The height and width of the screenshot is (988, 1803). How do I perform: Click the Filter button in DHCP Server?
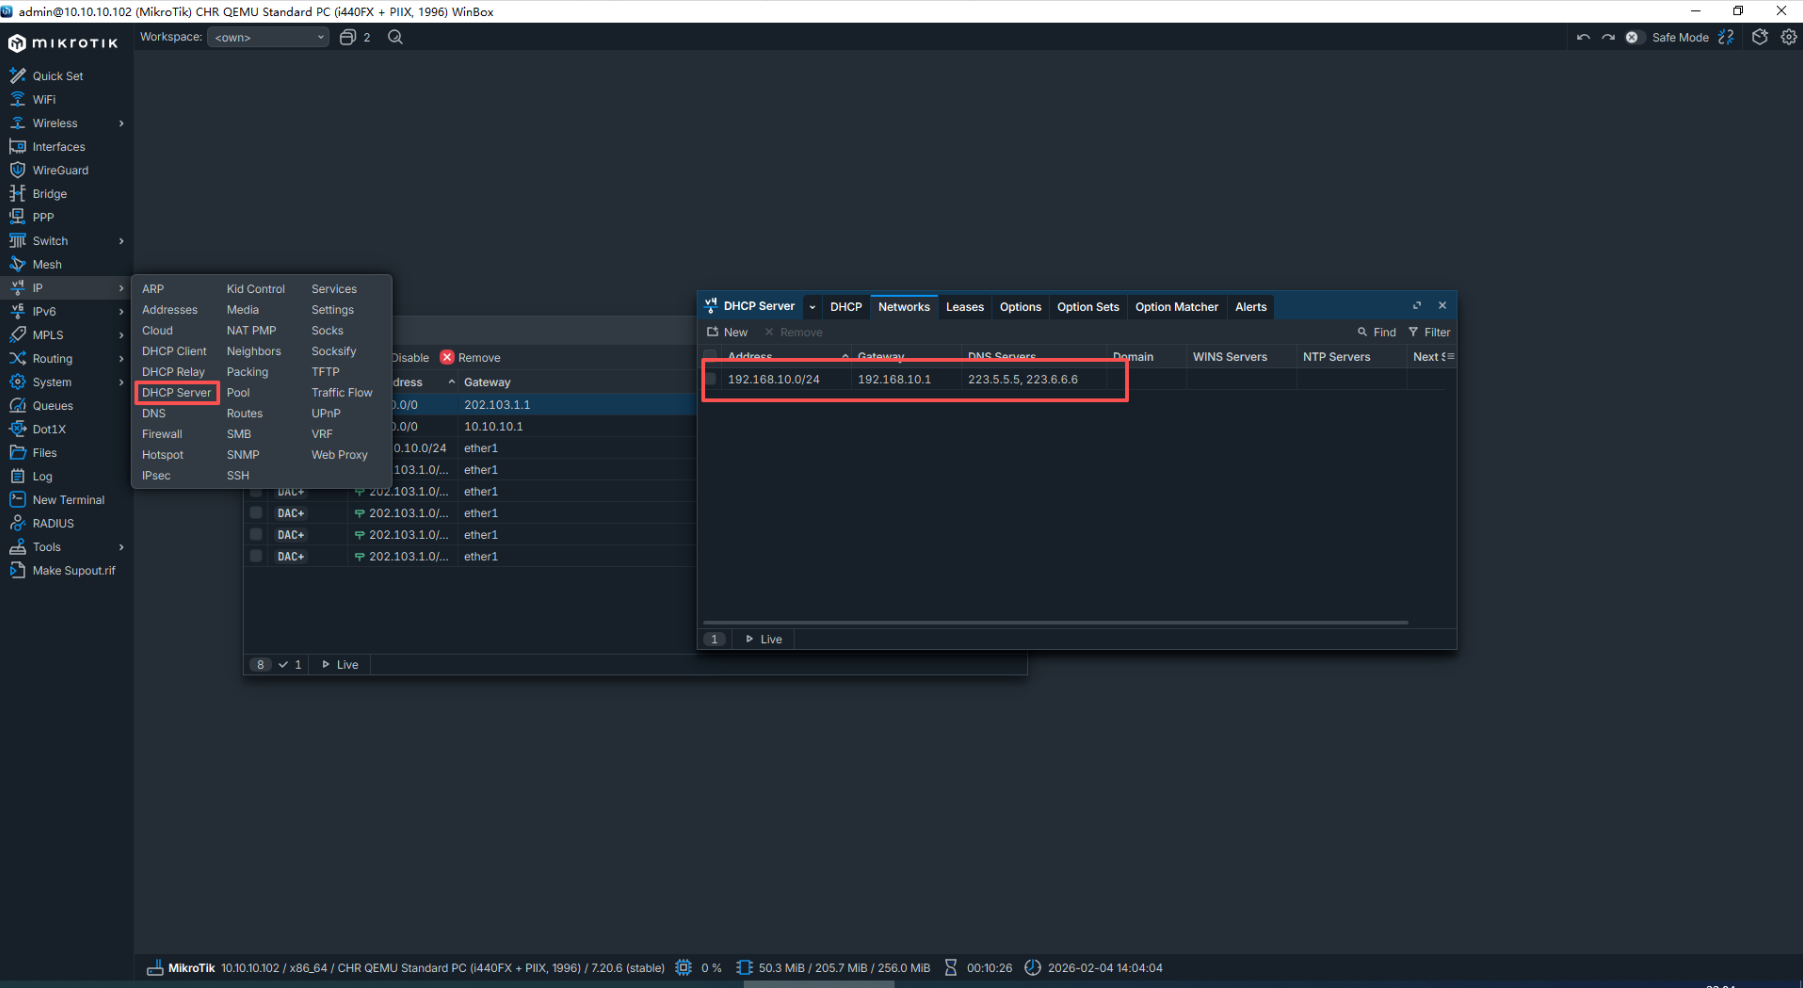pos(1429,332)
